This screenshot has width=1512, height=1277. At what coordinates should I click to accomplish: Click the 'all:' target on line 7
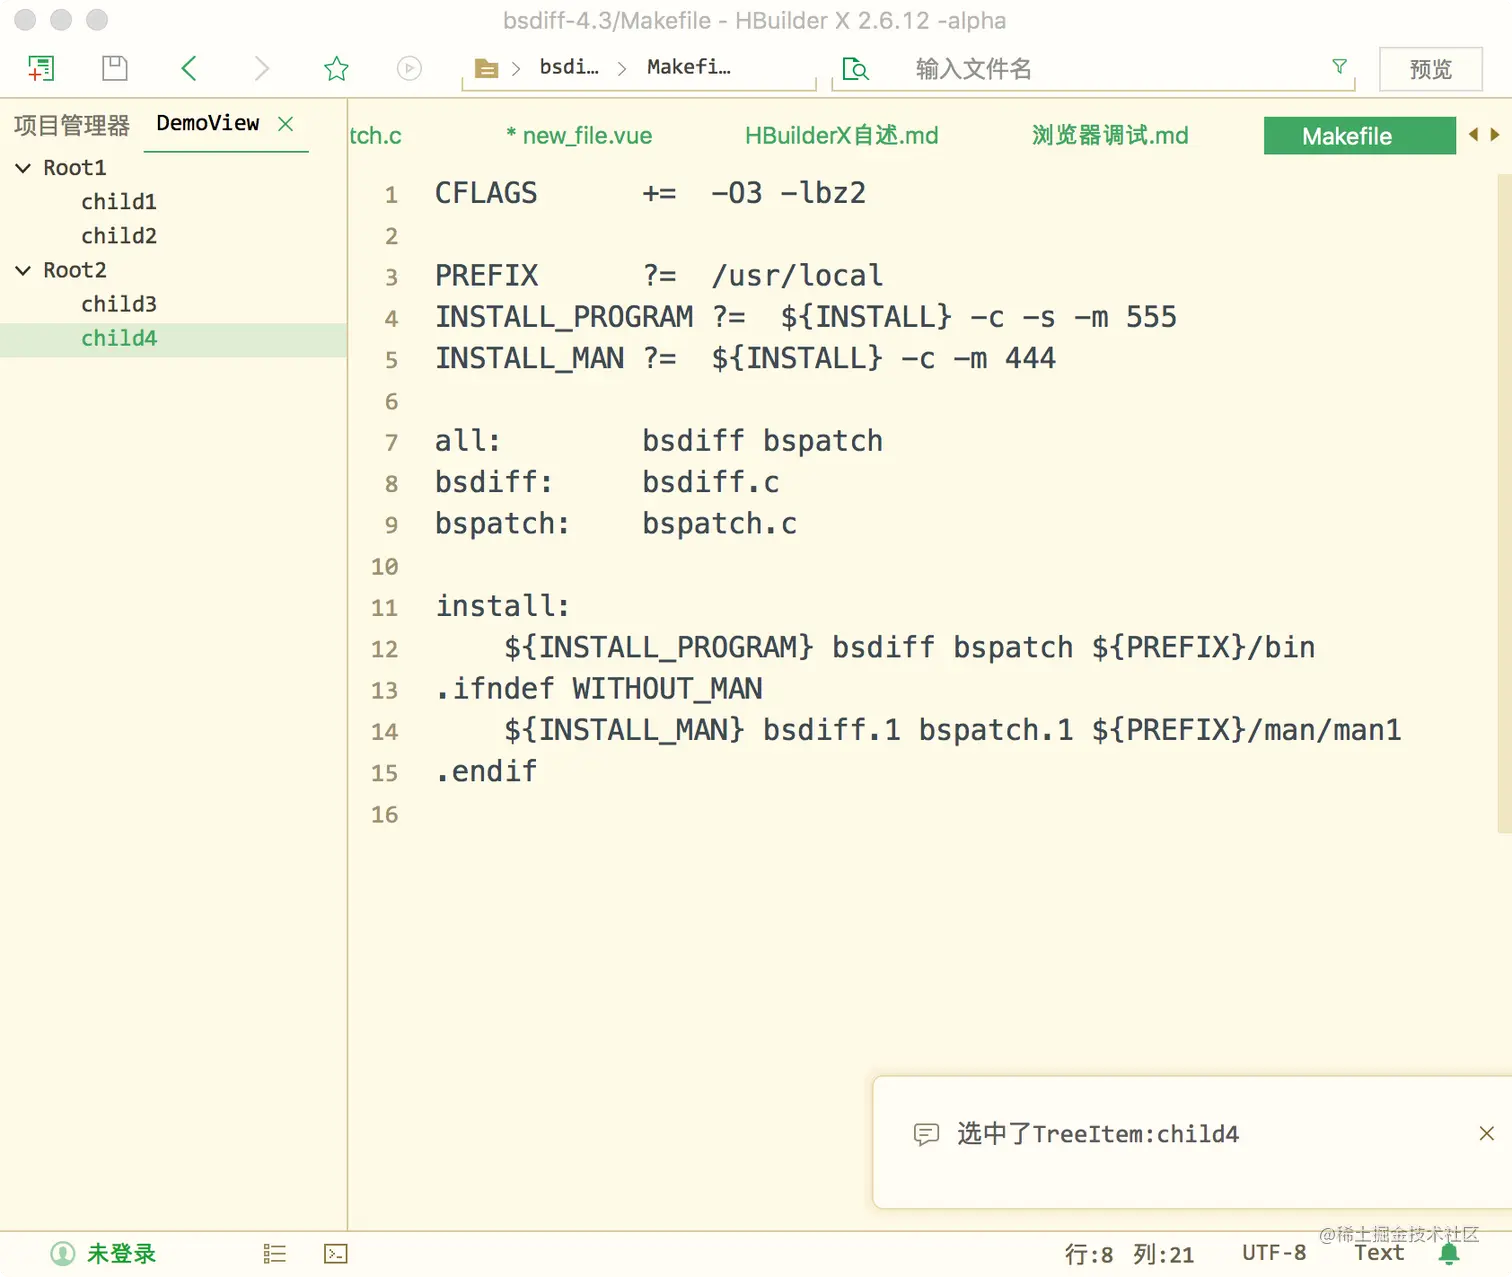point(467,441)
